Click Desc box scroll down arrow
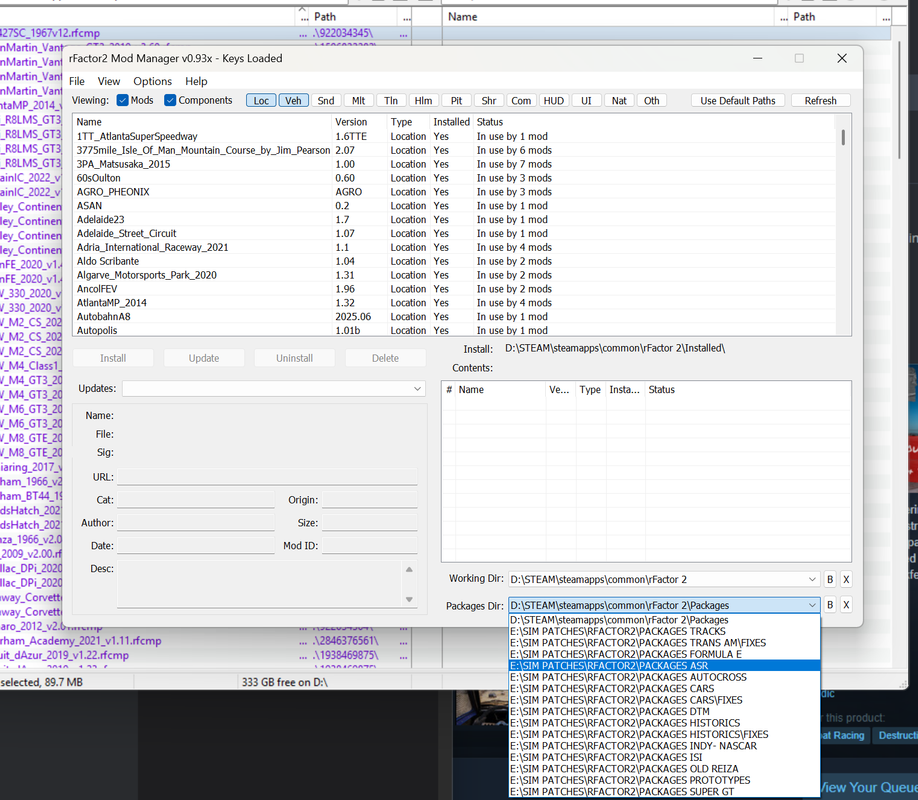918x800 pixels. 409,599
